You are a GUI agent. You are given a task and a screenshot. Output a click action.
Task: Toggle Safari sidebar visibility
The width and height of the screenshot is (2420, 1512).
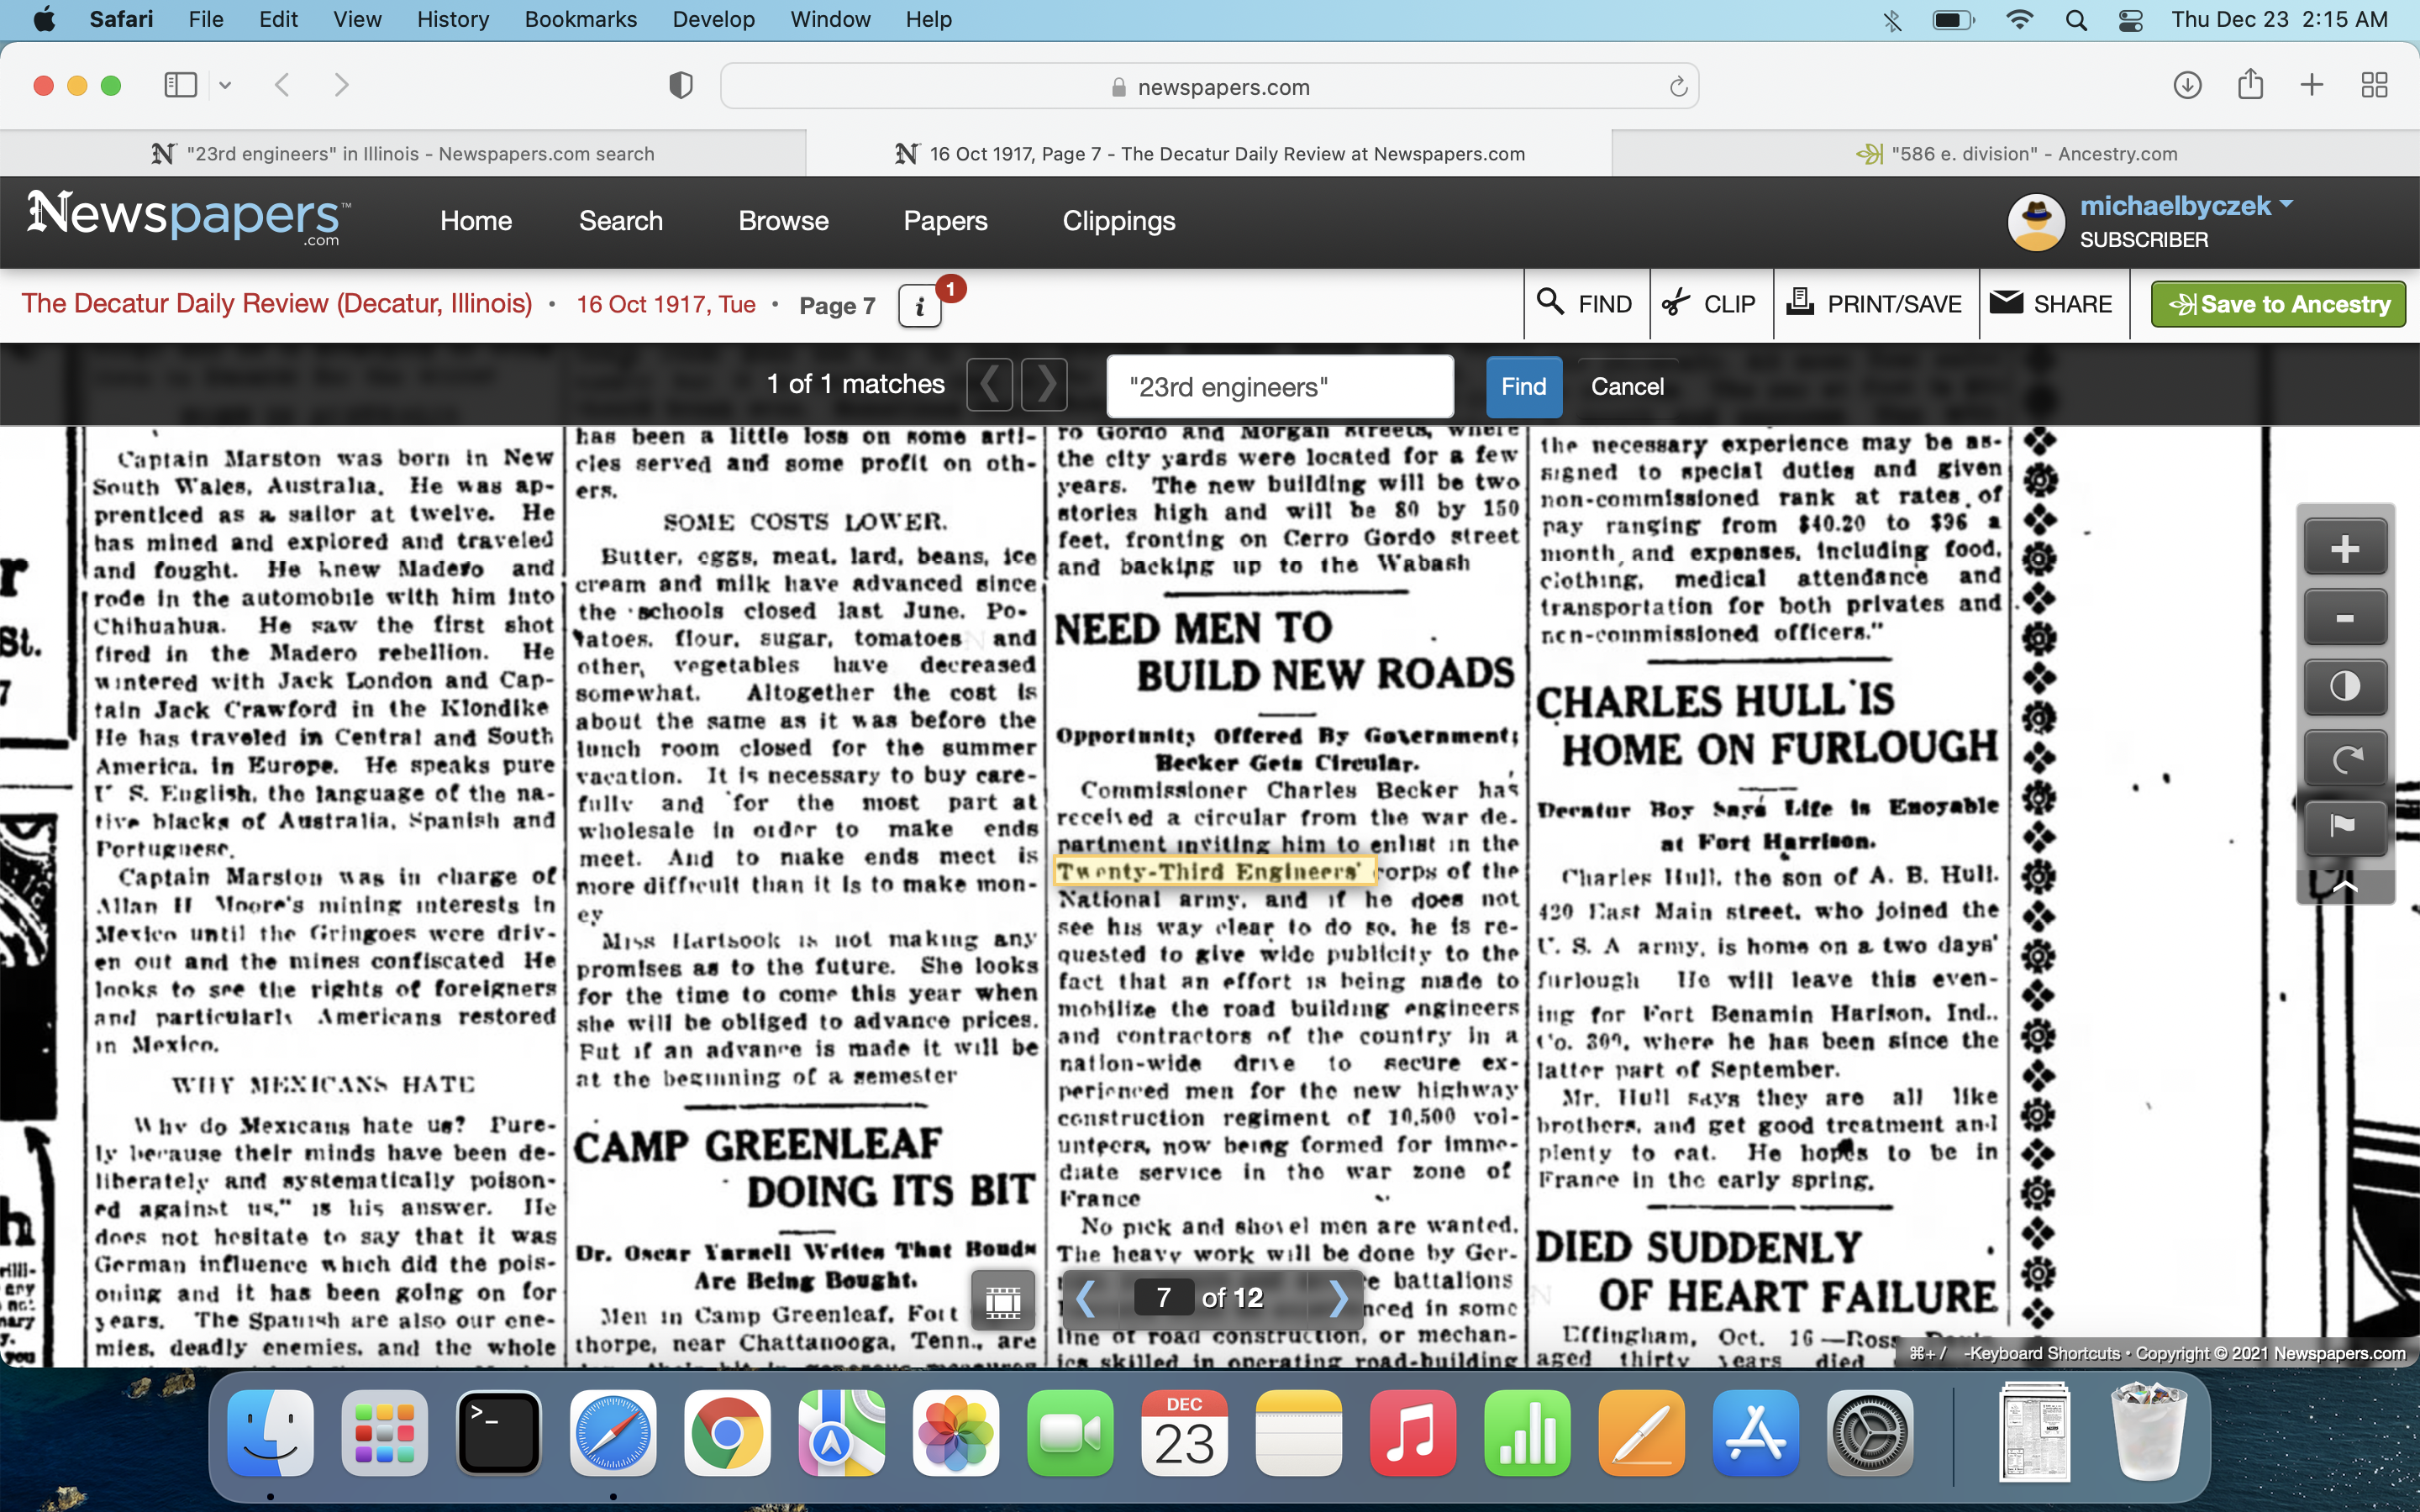(180, 86)
